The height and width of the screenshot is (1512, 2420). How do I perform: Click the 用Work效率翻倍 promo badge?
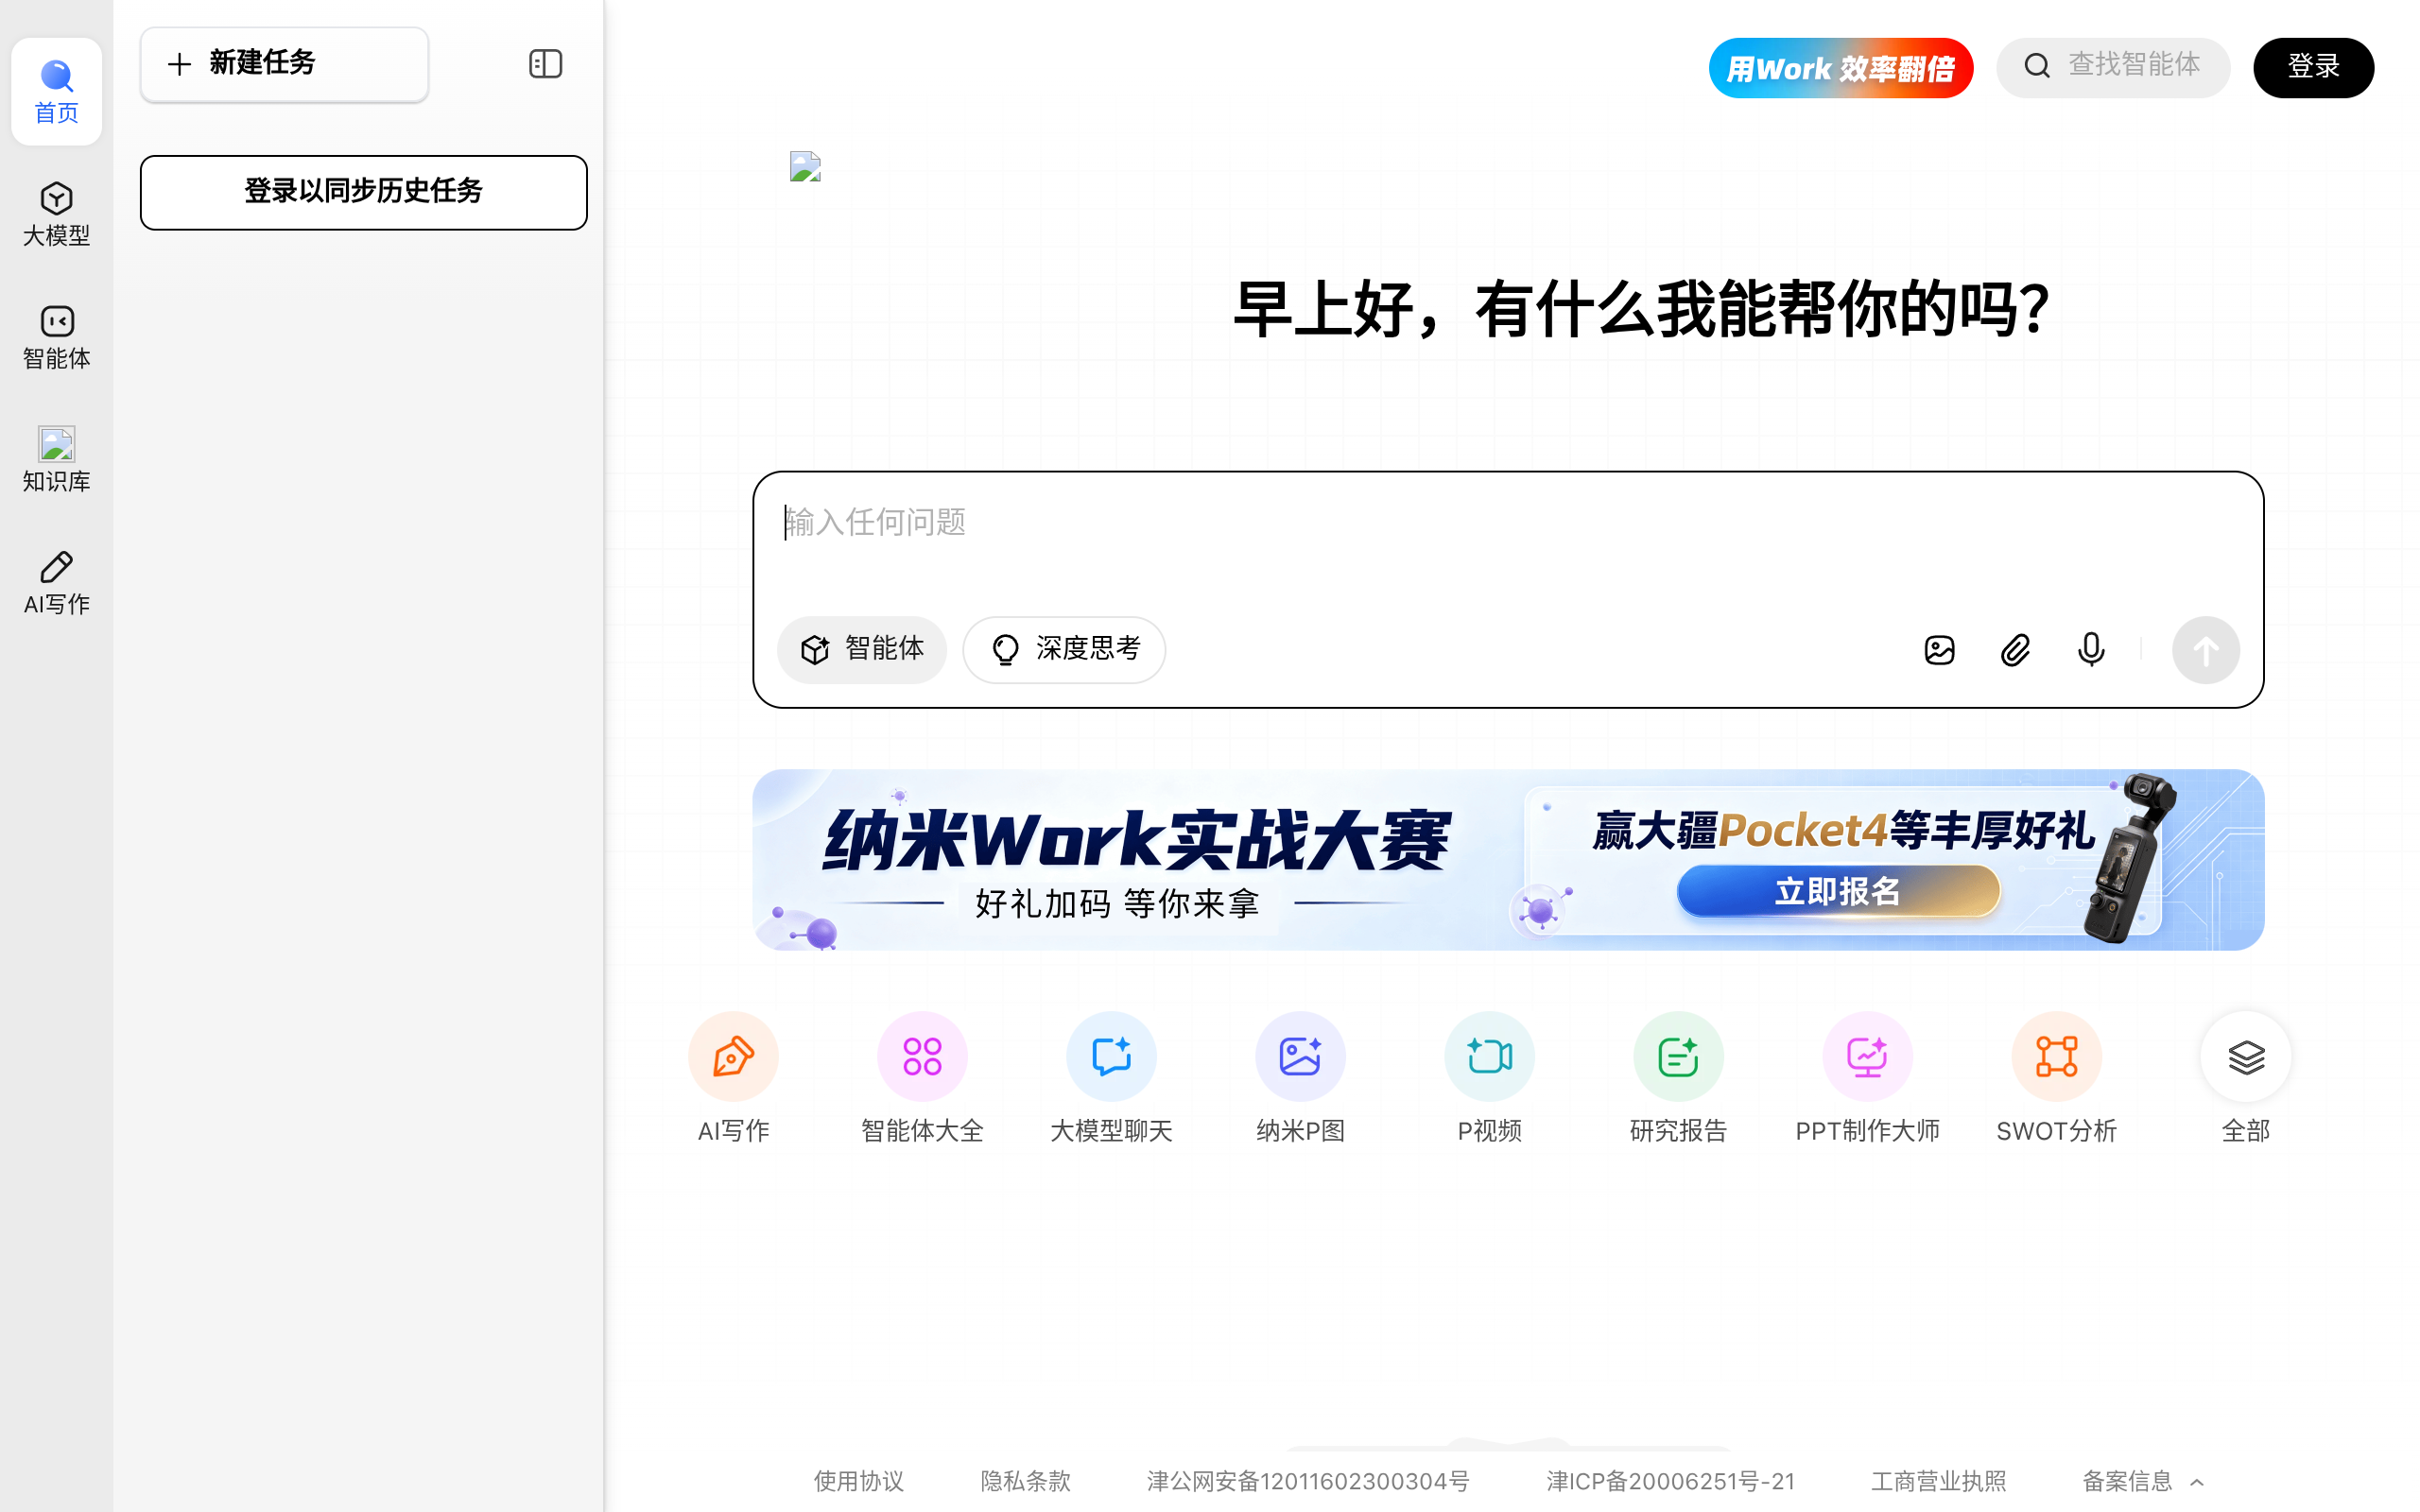pos(1840,68)
